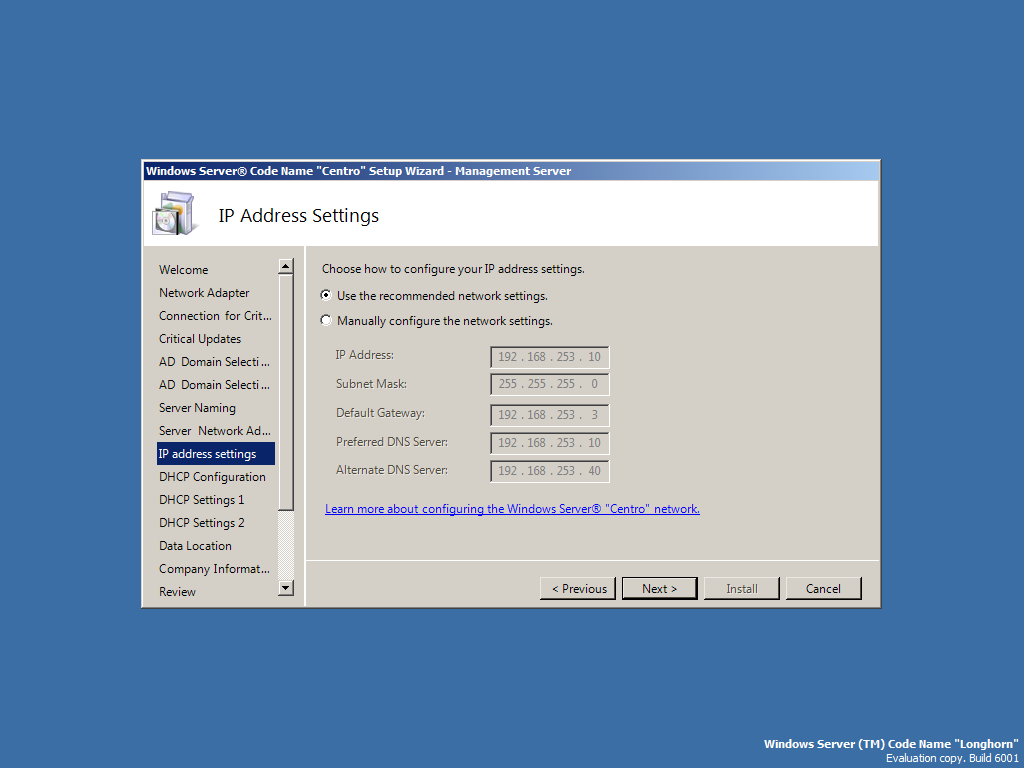This screenshot has width=1024, height=768.
Task: Open the DHCP Configuration step
Action: 212,477
